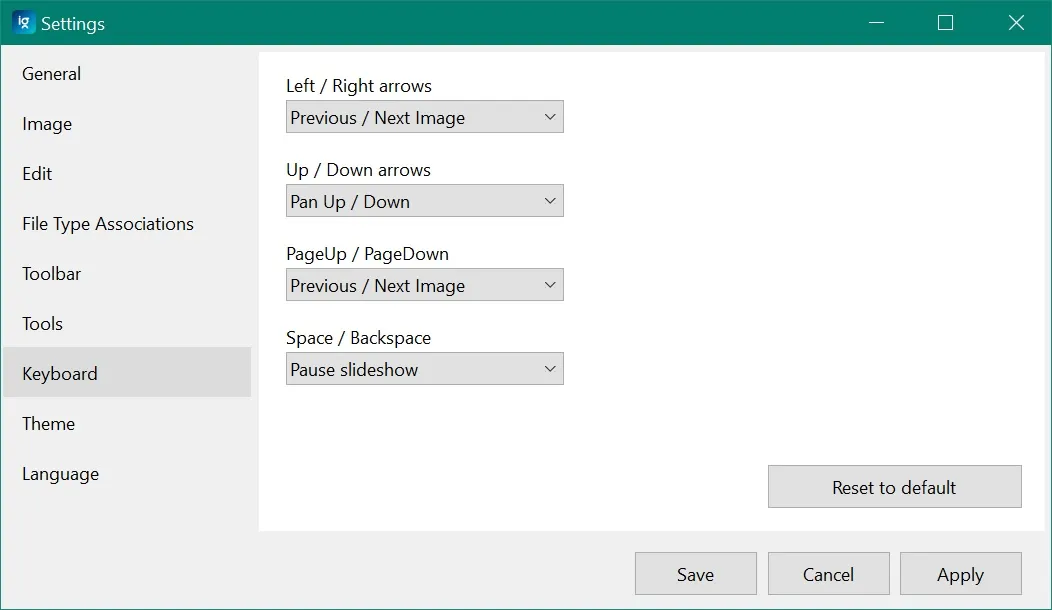Expand the Up / Down arrows dropdown
Screen dimensions: 1052x610
pyautogui.click(x=425, y=201)
